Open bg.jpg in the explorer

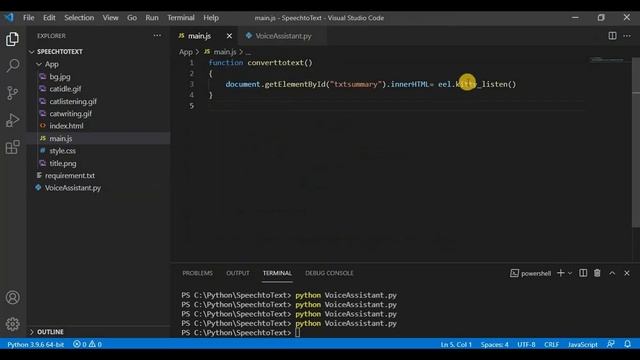[x=60, y=76]
